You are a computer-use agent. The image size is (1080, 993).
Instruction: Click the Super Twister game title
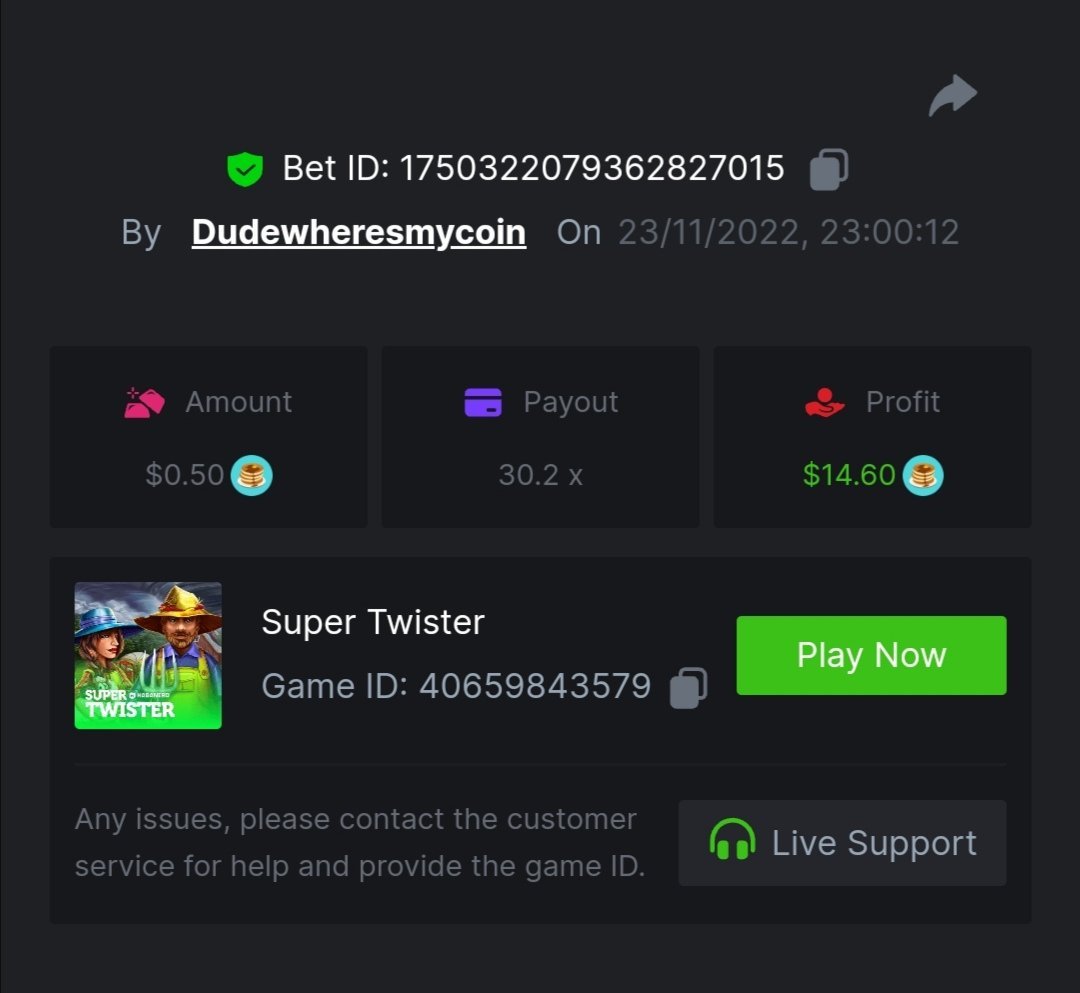[x=373, y=622]
